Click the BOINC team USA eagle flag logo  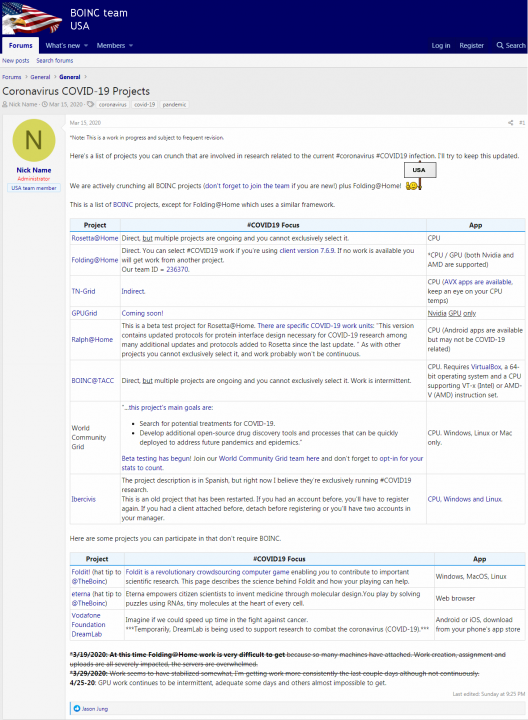32,18
